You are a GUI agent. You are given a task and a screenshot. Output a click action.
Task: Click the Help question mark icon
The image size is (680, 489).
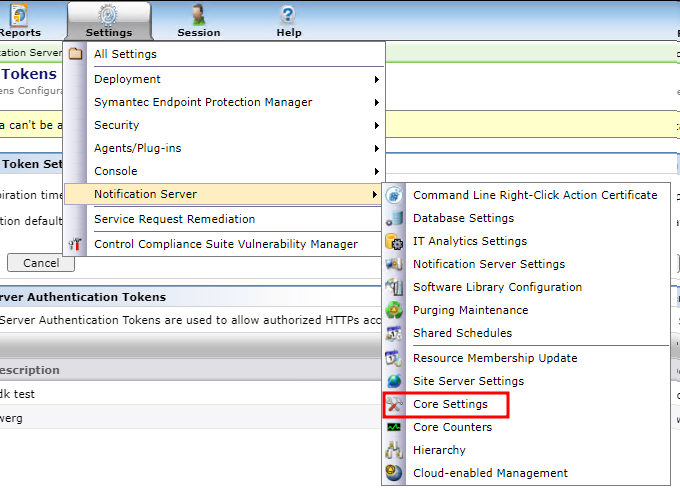coord(288,15)
